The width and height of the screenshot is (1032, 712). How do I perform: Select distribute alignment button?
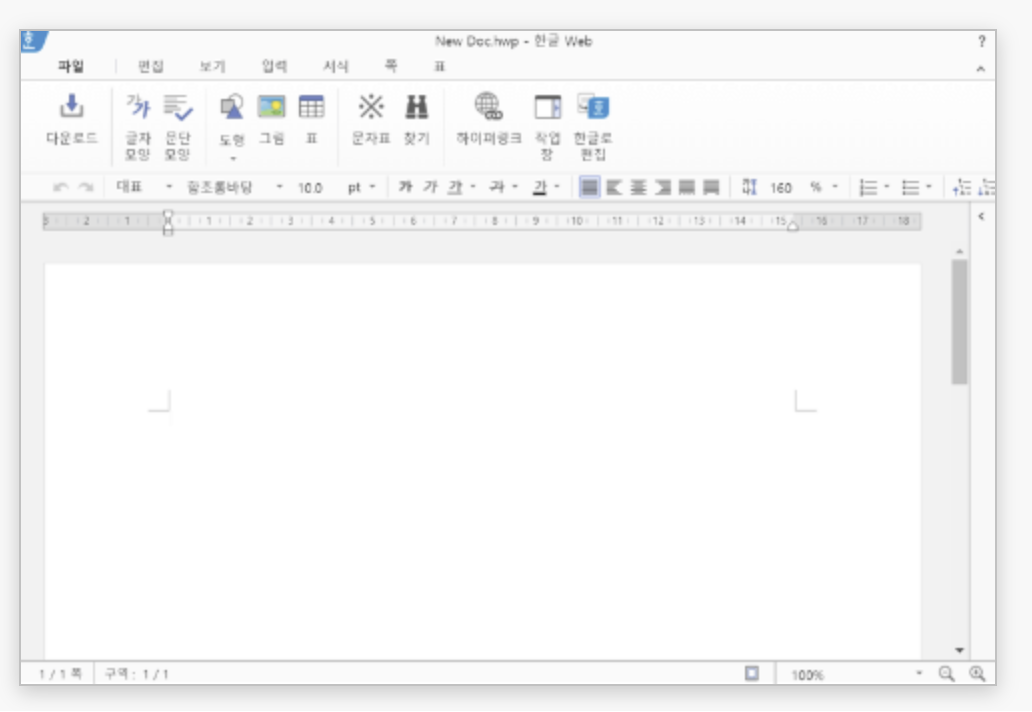[687, 188]
